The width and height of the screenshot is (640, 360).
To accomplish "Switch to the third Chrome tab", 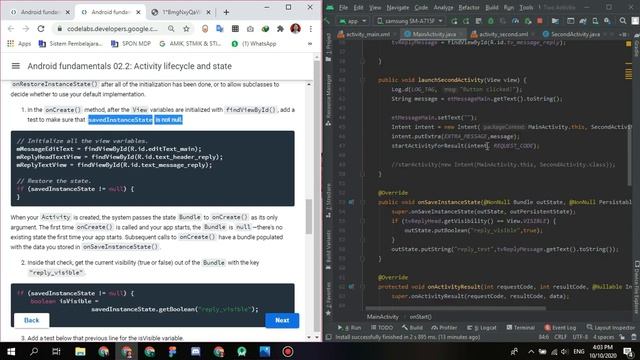I will (181, 12).
